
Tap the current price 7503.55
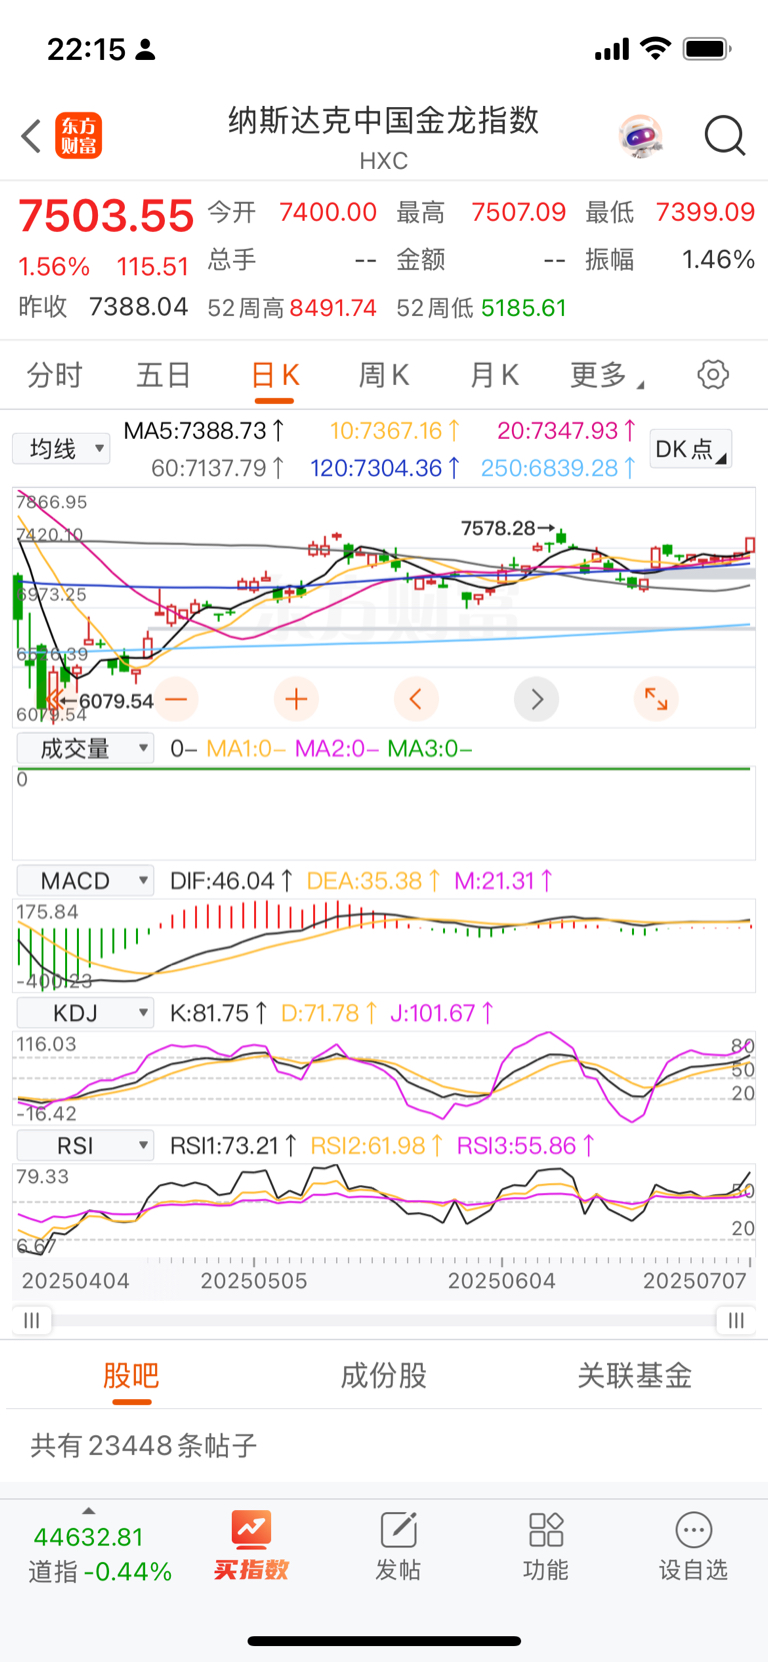(x=106, y=216)
